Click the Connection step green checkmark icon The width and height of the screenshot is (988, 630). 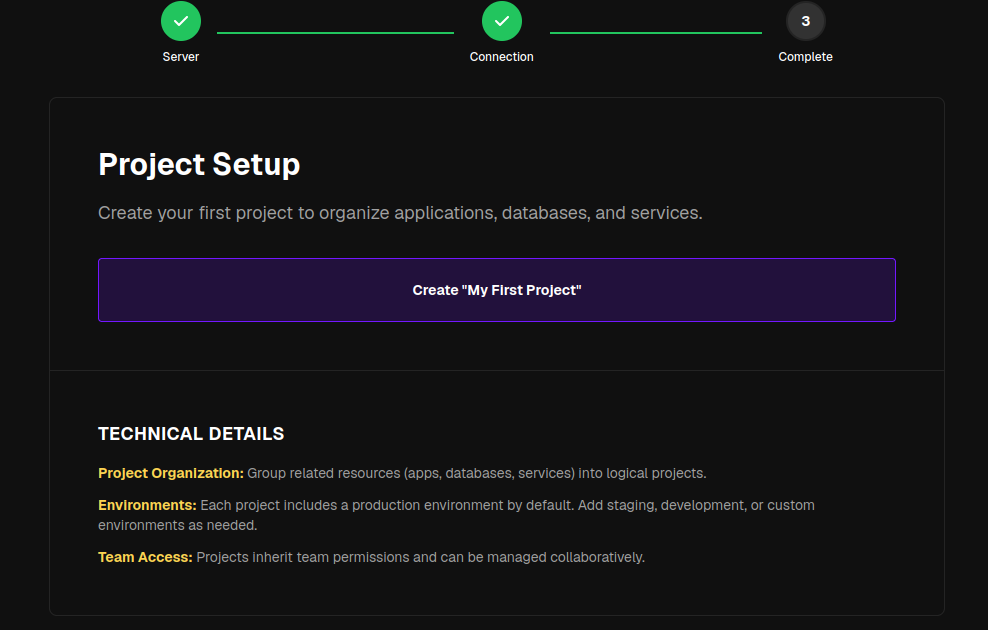pos(502,21)
